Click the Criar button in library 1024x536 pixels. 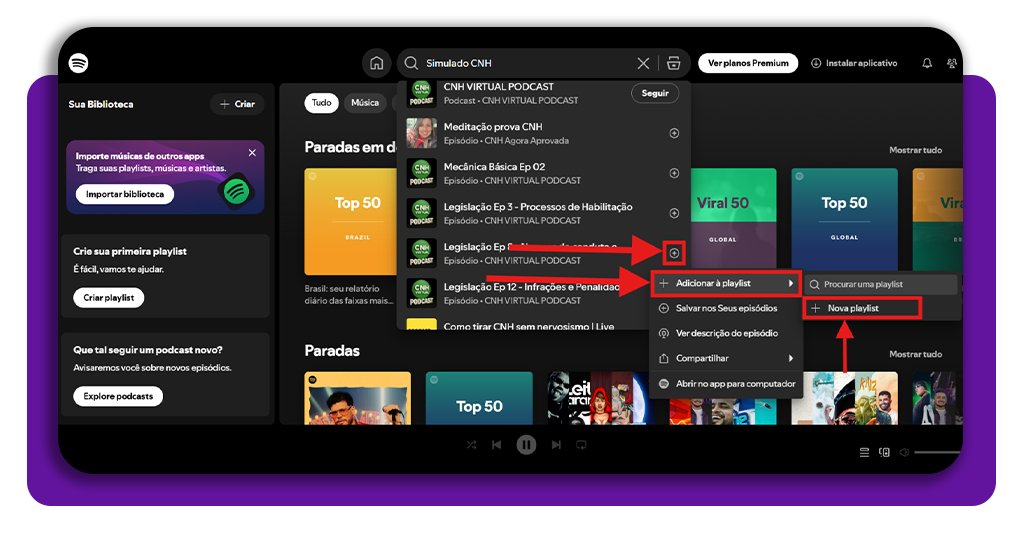click(237, 104)
